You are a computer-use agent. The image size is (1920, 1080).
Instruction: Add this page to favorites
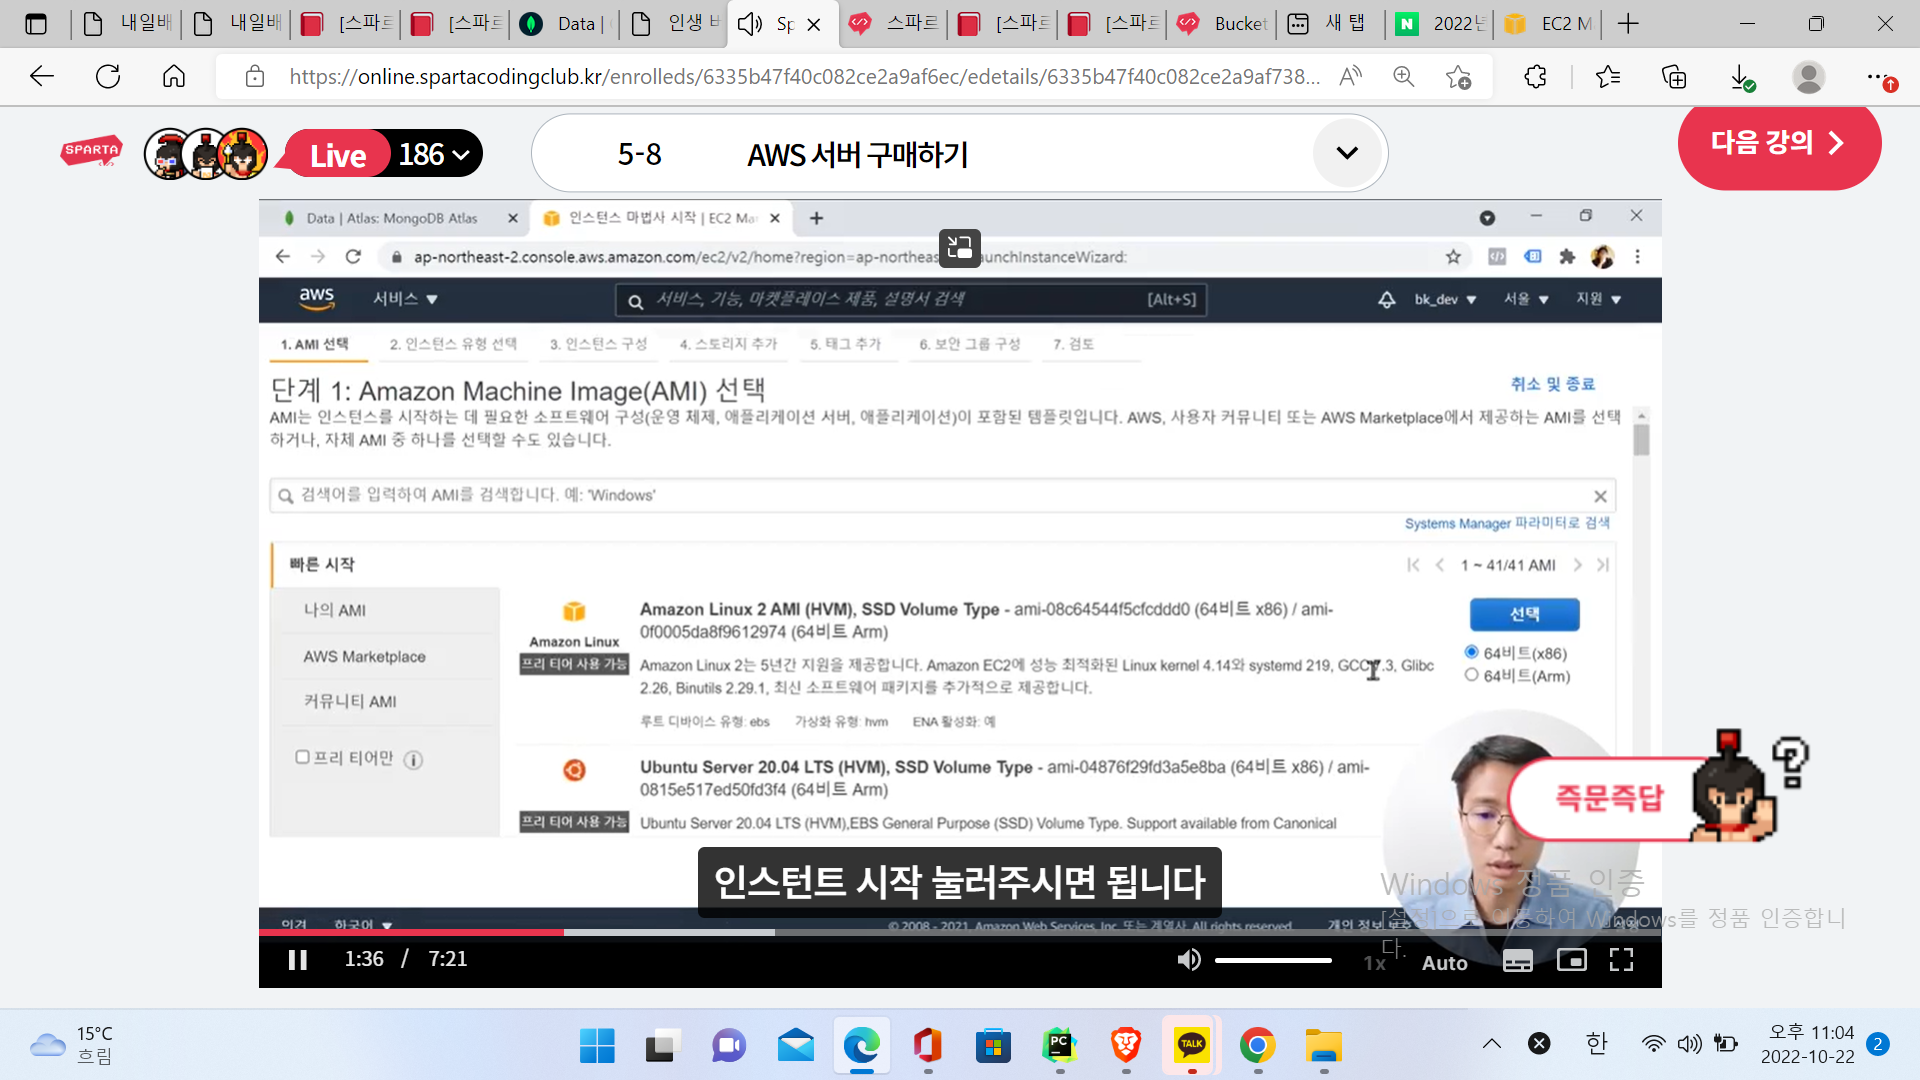pyautogui.click(x=1458, y=76)
